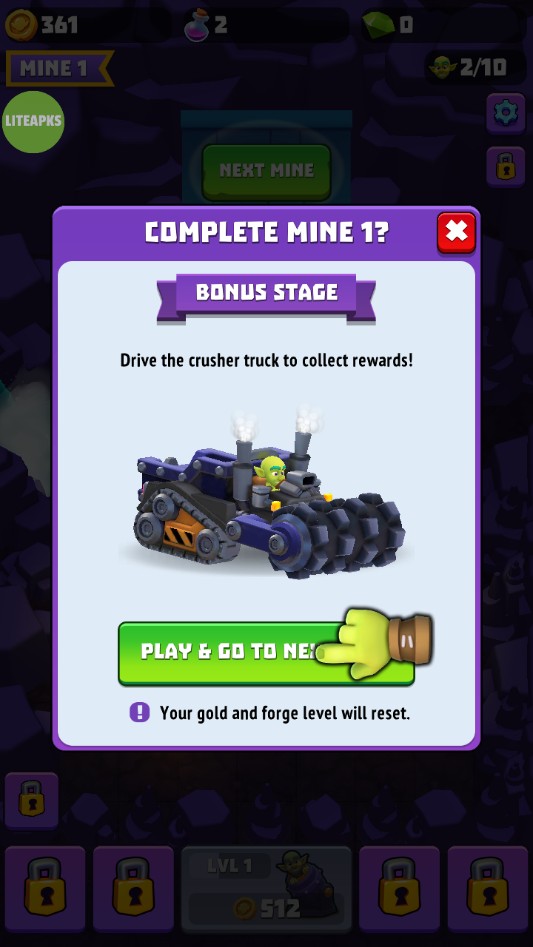Tap the green gem icon
Screen dimensions: 533x947
(x=377, y=25)
